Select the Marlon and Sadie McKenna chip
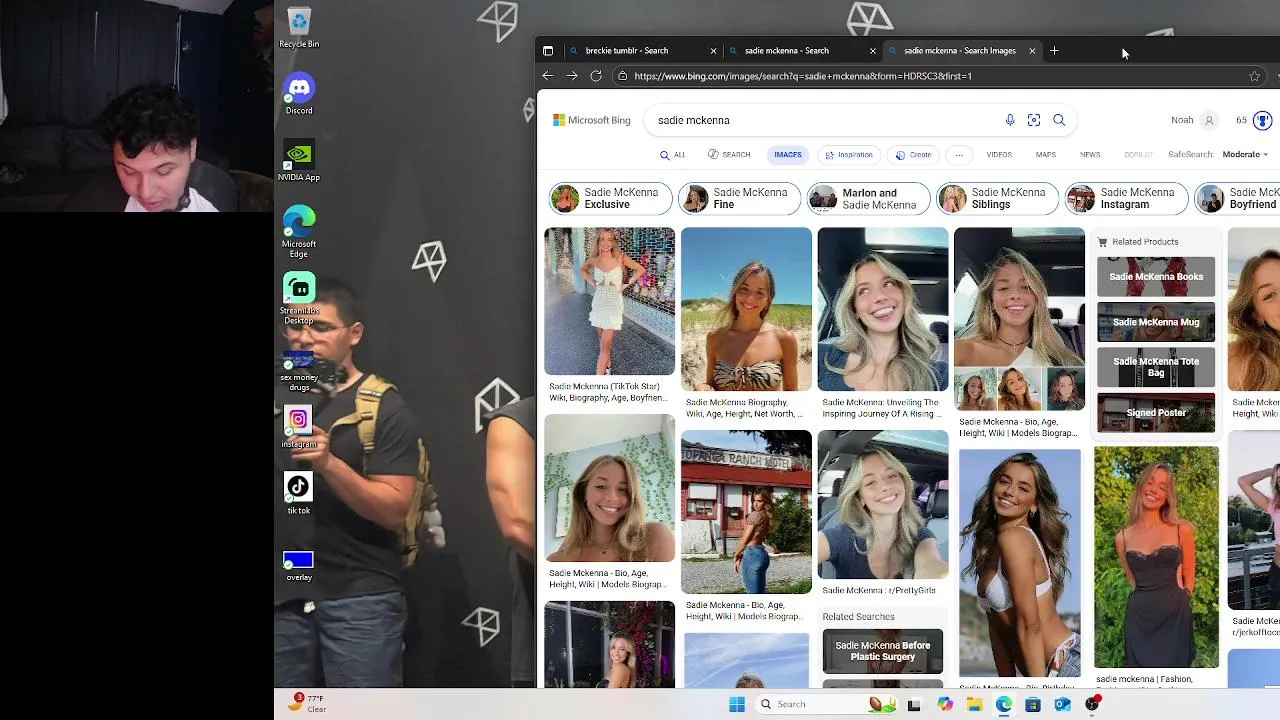Screen dimensions: 1280x720 point(868,199)
